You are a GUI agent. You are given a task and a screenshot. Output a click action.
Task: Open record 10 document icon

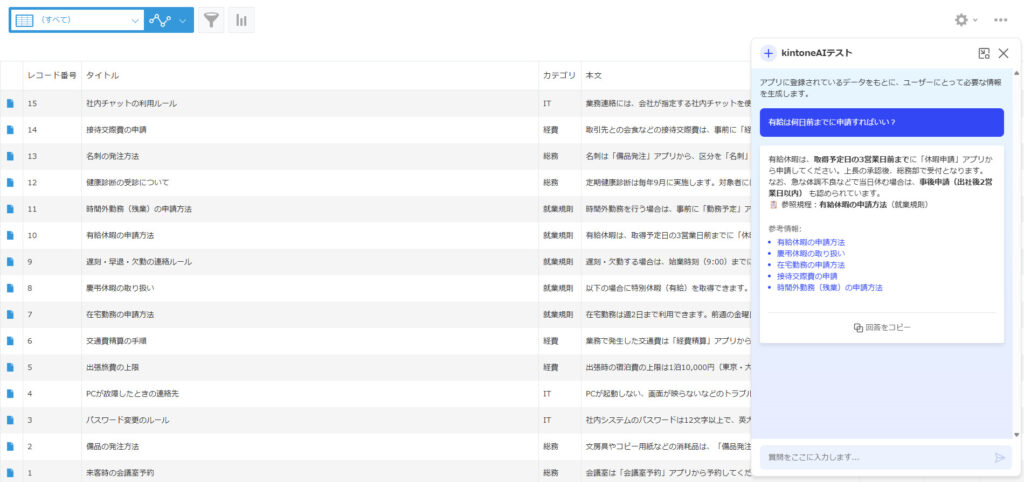10,235
